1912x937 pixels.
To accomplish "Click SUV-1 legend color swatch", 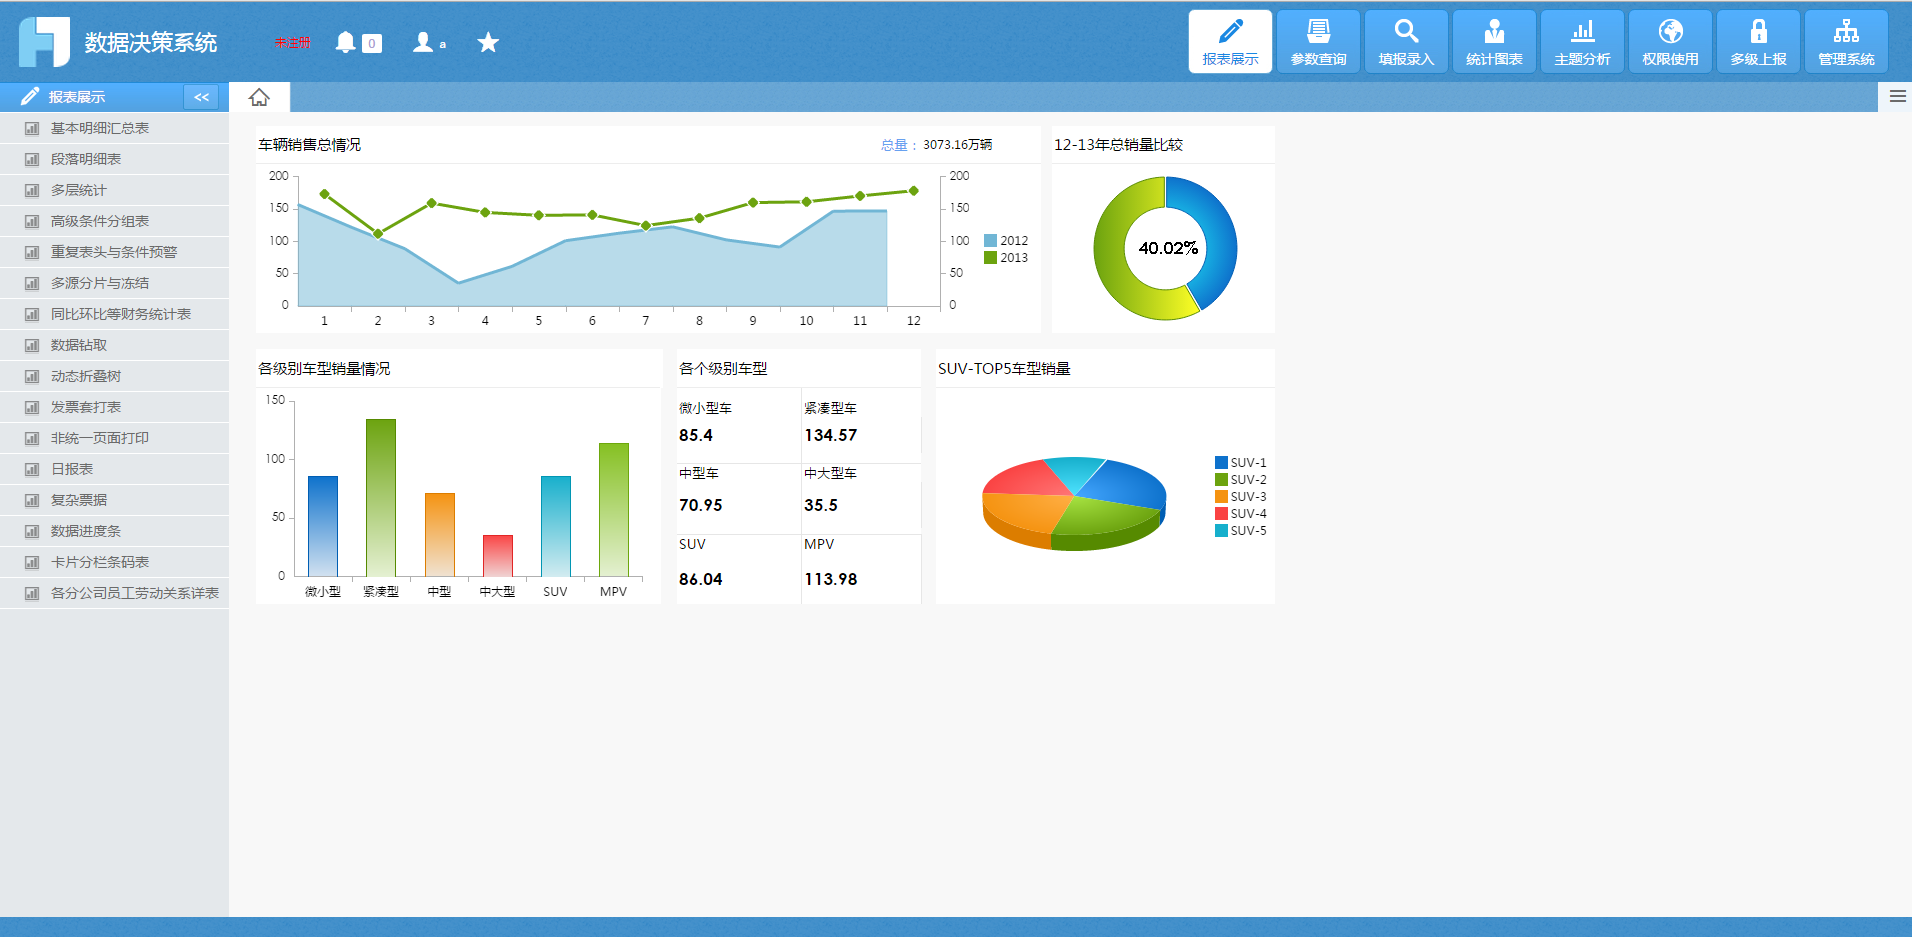I will click(1221, 463).
